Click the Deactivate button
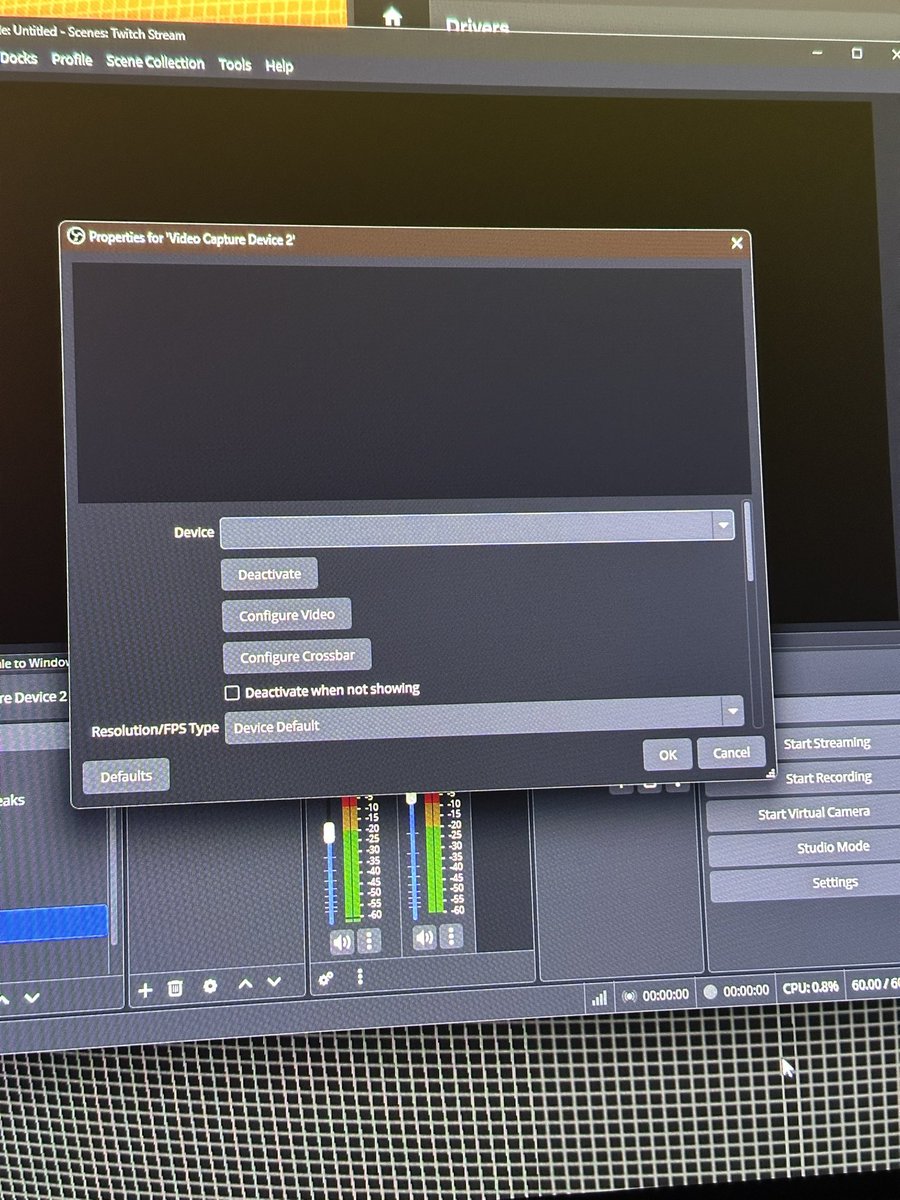 point(269,575)
